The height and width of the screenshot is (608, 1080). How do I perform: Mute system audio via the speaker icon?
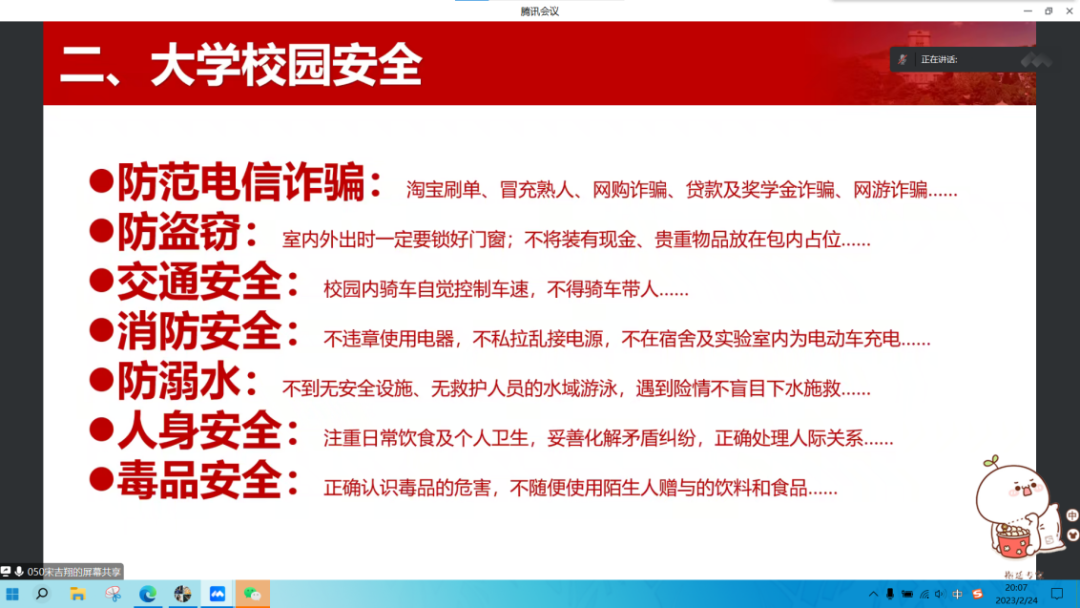click(x=938, y=594)
